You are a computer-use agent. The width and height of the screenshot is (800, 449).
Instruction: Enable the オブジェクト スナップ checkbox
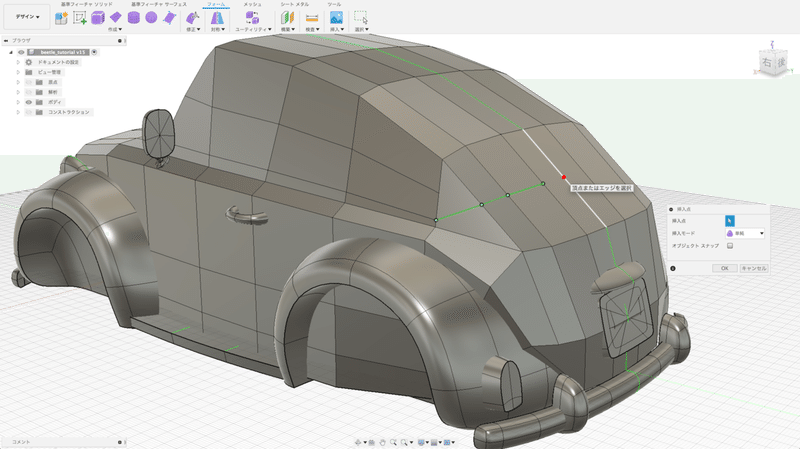[729, 245]
